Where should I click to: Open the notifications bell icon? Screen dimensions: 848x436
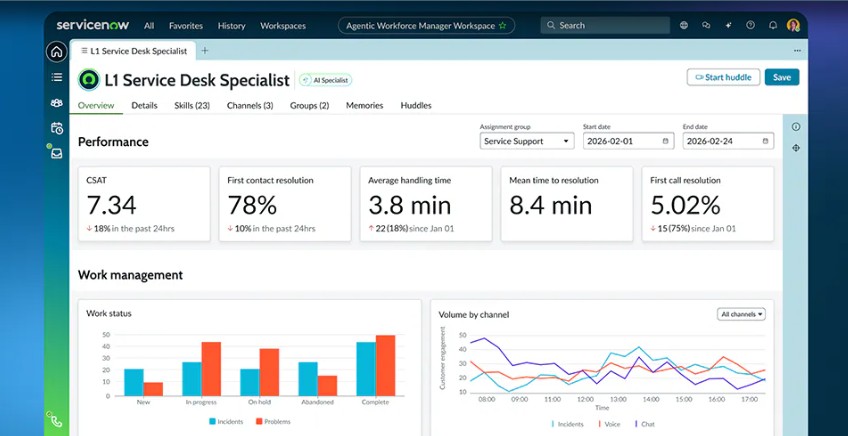tap(773, 25)
